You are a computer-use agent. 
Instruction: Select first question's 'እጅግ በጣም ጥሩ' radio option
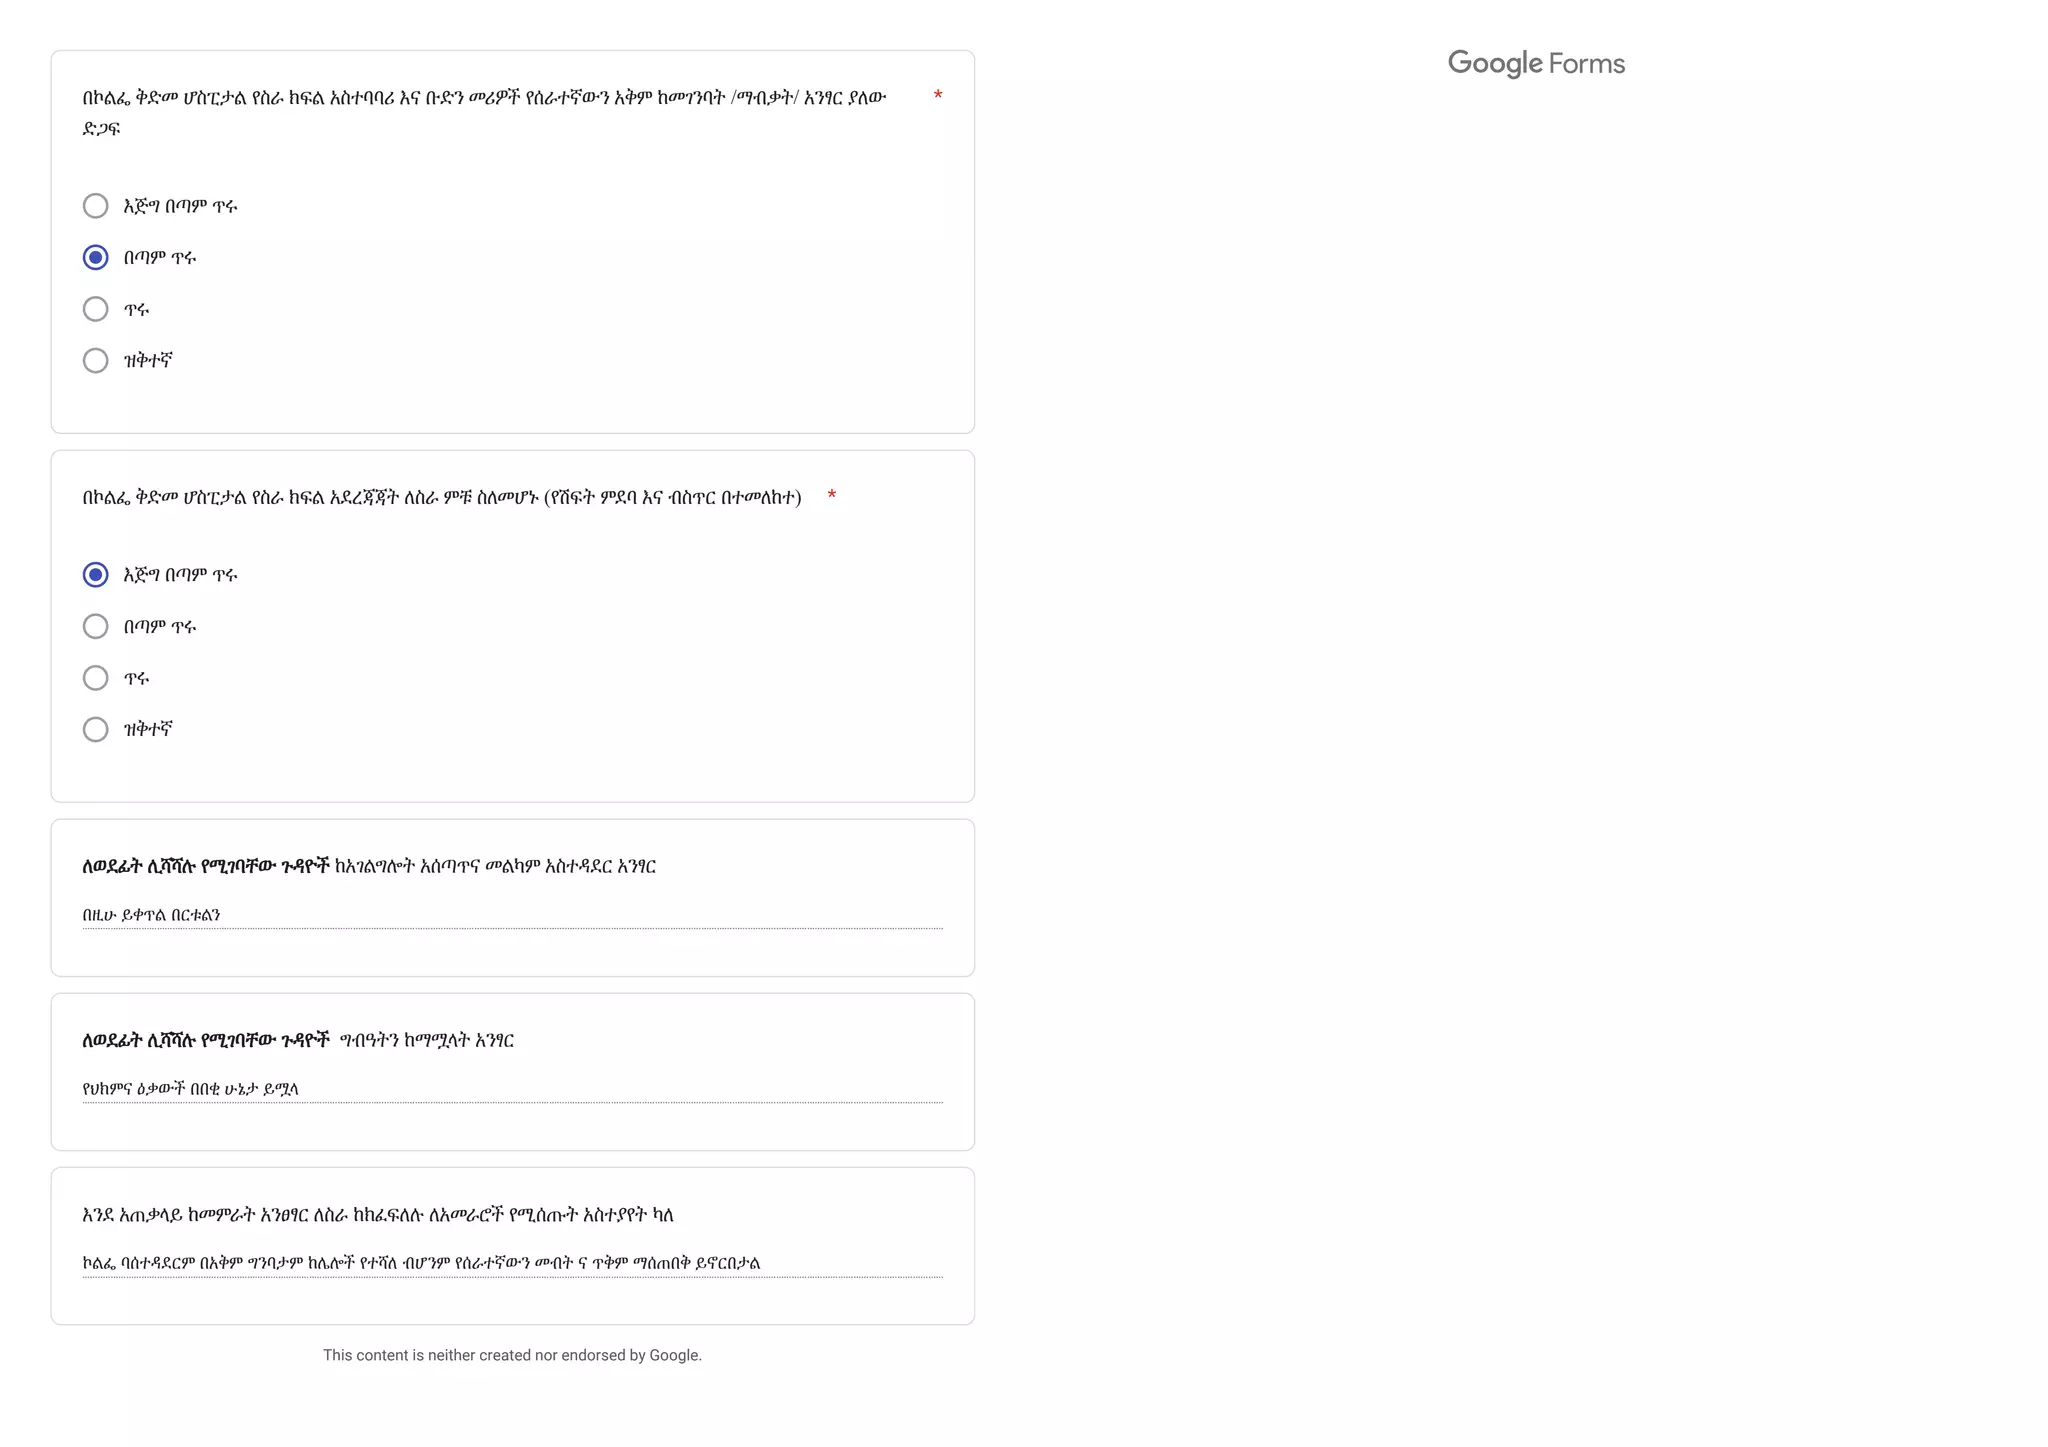95,206
